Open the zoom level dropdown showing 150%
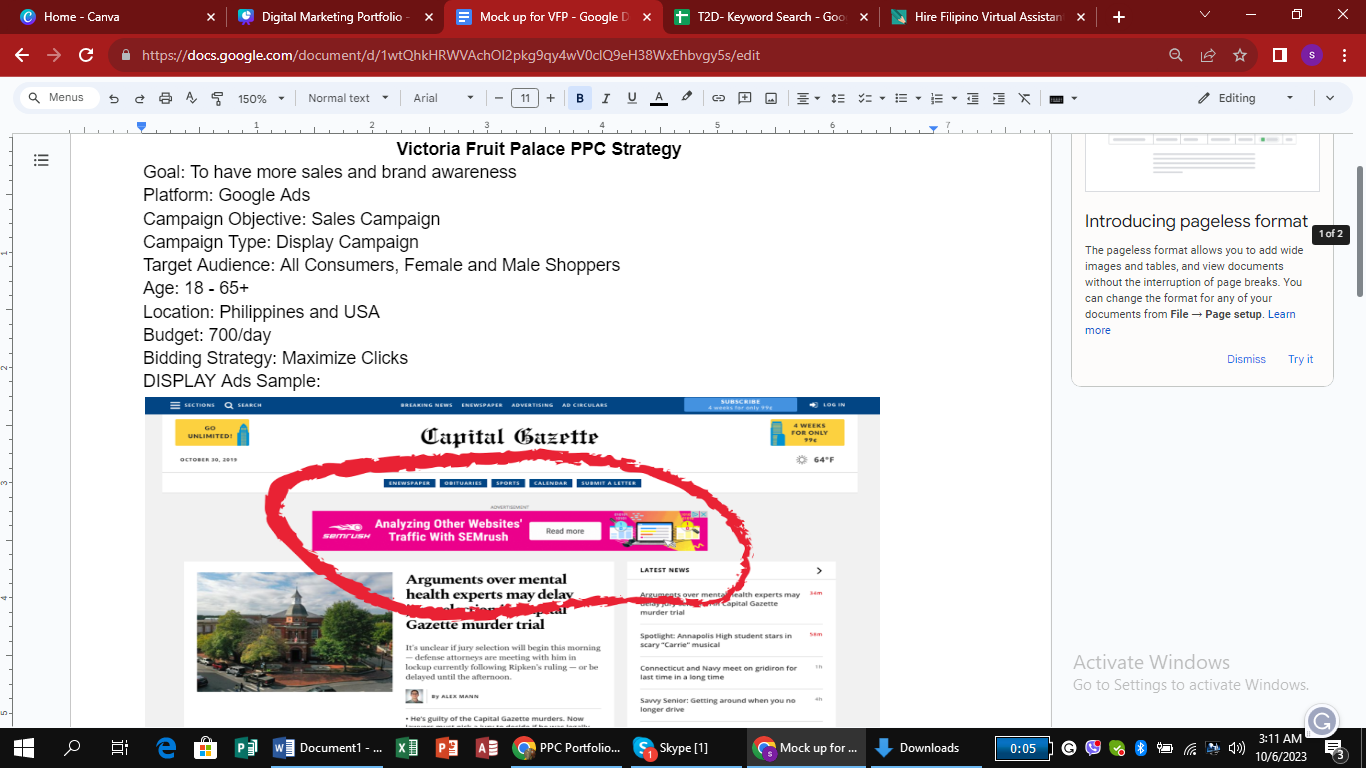This screenshot has width=1366, height=768. pos(261,98)
